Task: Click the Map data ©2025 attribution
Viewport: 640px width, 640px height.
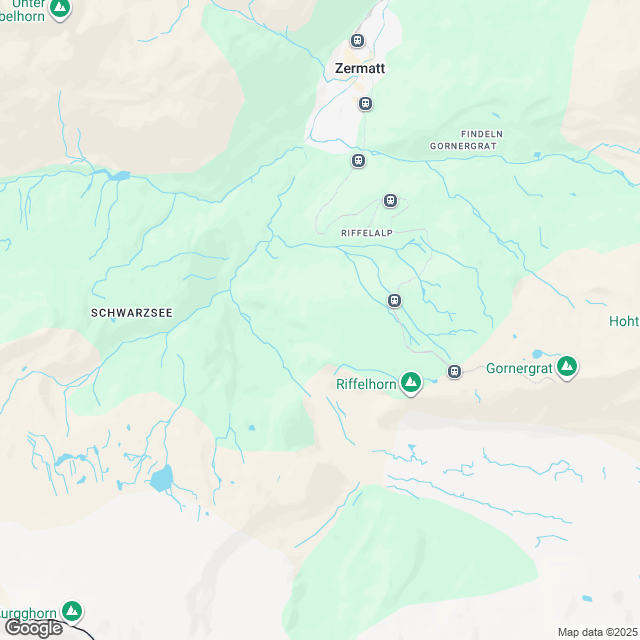Action: pyautogui.click(x=598, y=632)
